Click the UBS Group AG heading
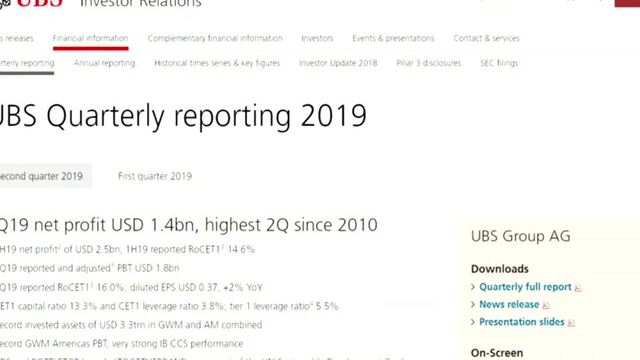Image resolution: width=640 pixels, height=360 pixels. (x=520, y=236)
